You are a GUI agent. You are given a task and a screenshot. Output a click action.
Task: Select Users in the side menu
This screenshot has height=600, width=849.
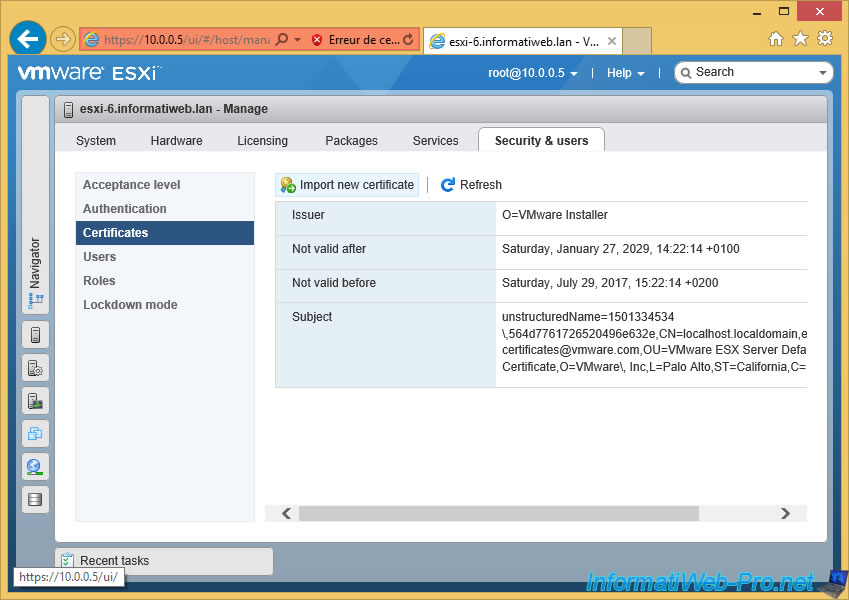(165, 257)
